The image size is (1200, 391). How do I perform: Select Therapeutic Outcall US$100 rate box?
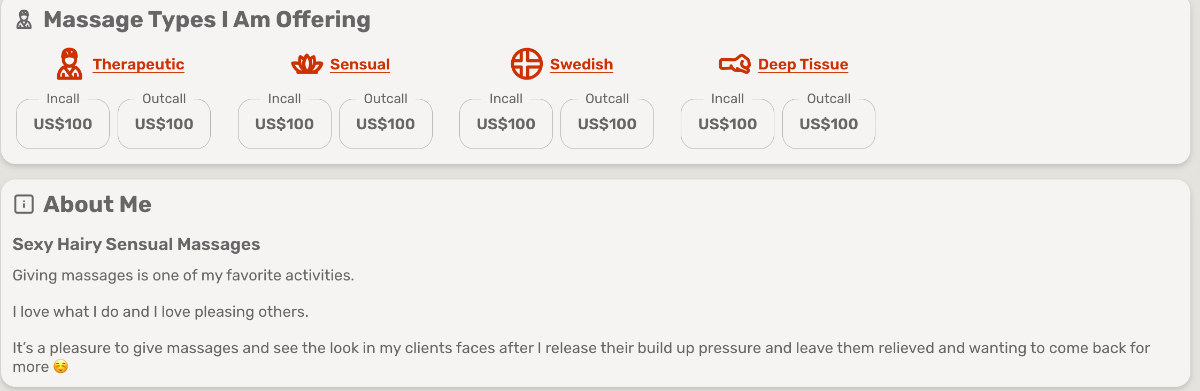pyautogui.click(x=164, y=124)
